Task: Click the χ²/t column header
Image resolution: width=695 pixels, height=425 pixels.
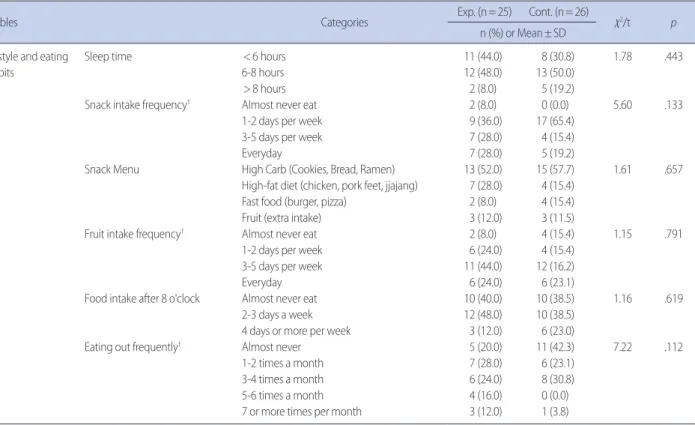Action: [622, 23]
